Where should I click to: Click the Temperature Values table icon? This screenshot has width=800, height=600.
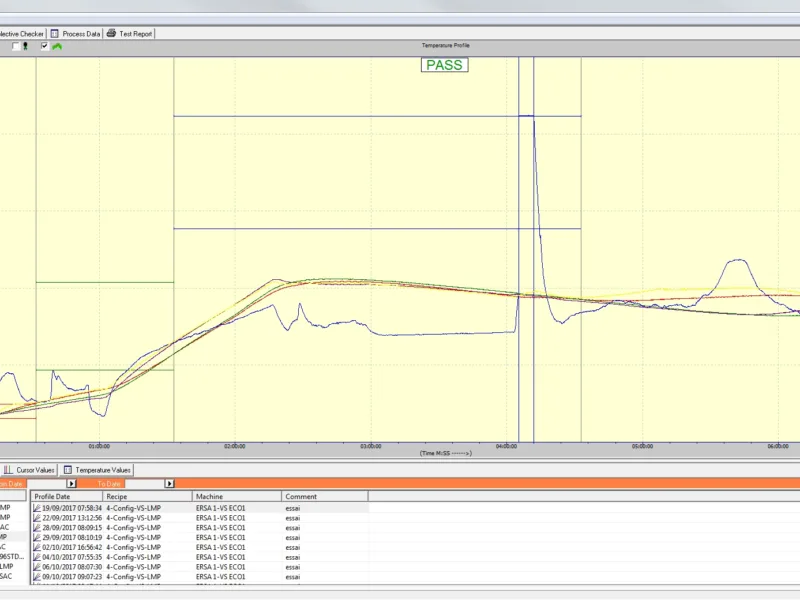(68, 469)
